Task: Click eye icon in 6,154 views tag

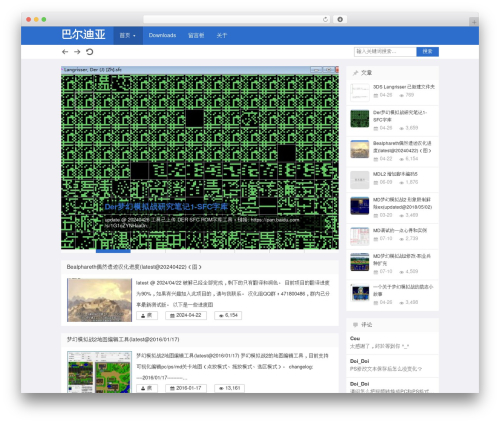Action: click(x=221, y=316)
